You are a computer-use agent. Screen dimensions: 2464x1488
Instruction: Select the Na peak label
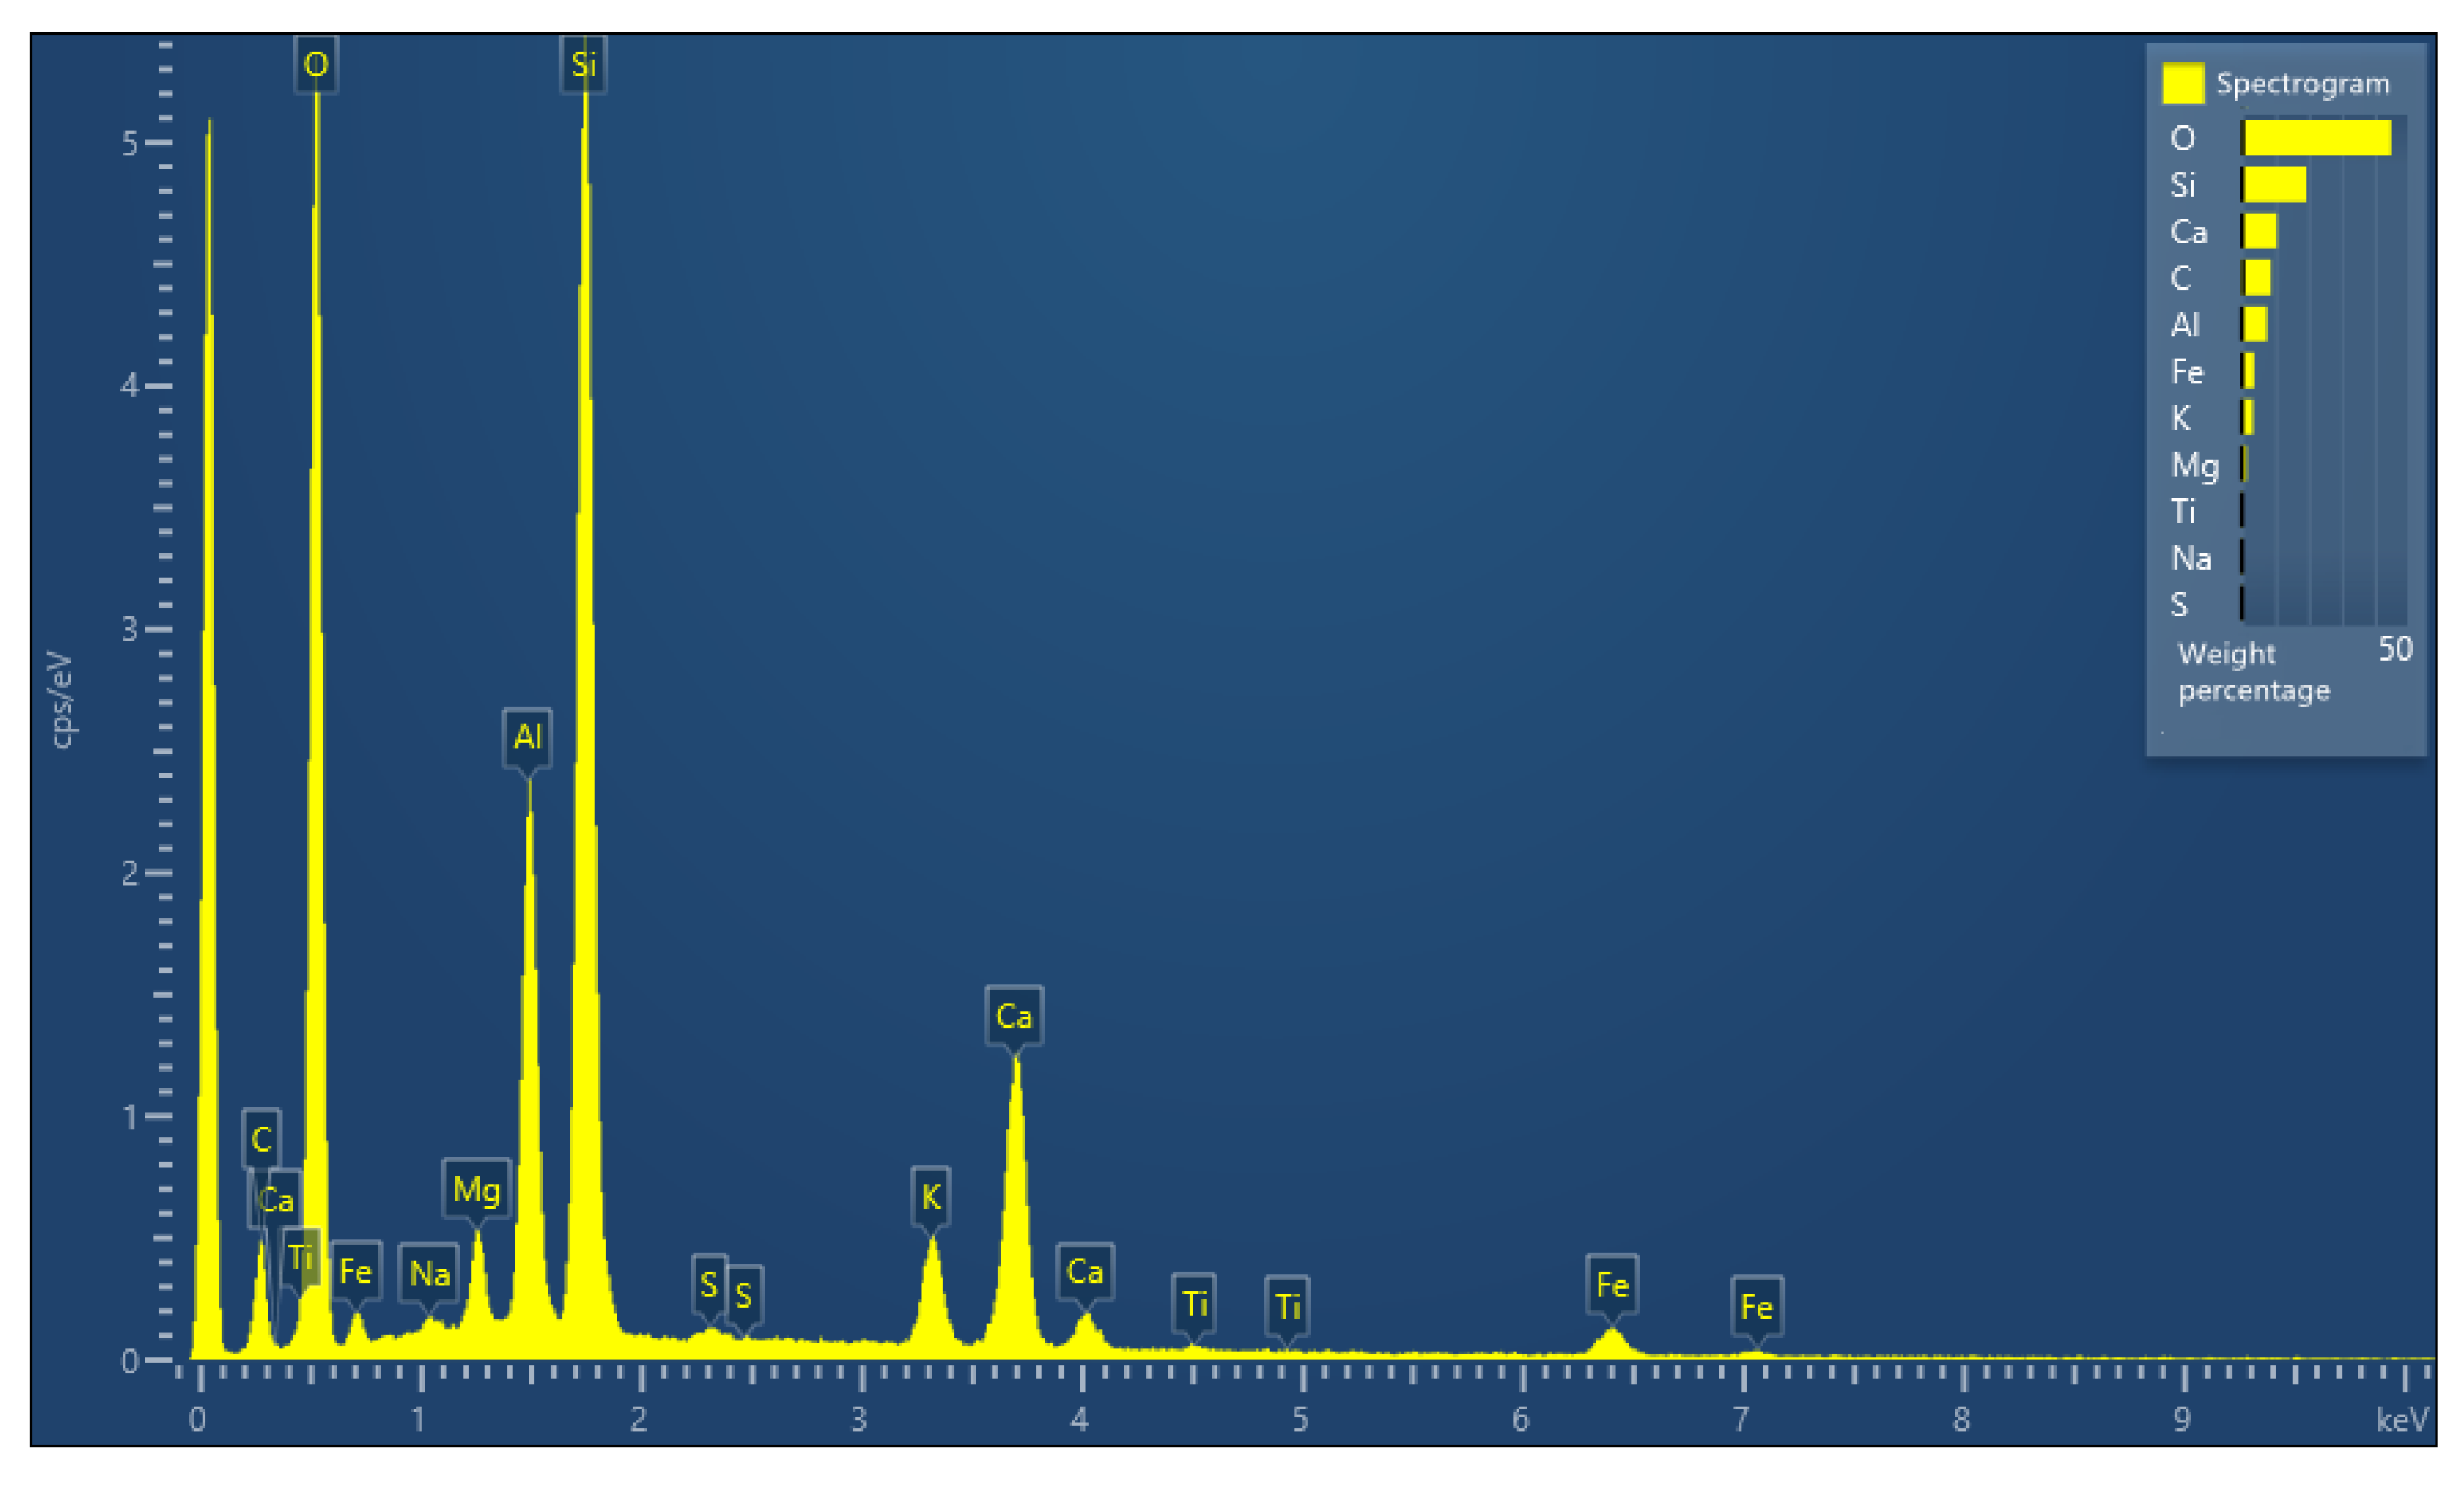click(x=430, y=1274)
